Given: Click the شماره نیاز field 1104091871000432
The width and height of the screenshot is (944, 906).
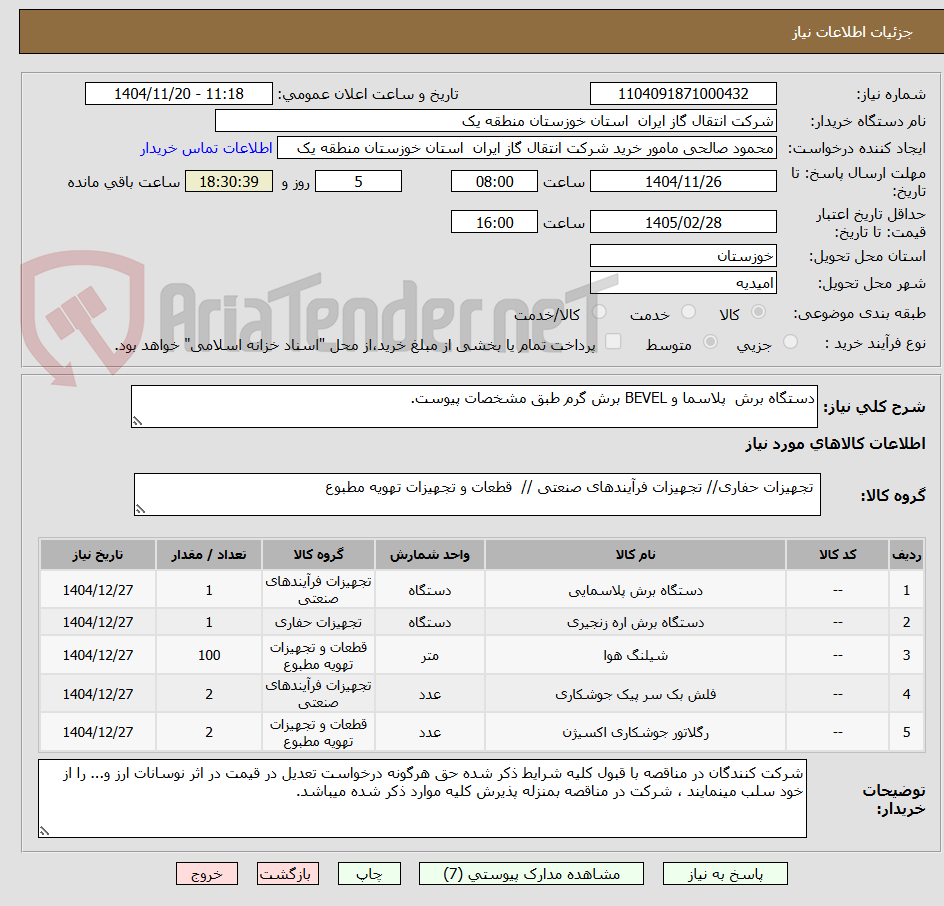Looking at the screenshot, I should click(x=683, y=94).
